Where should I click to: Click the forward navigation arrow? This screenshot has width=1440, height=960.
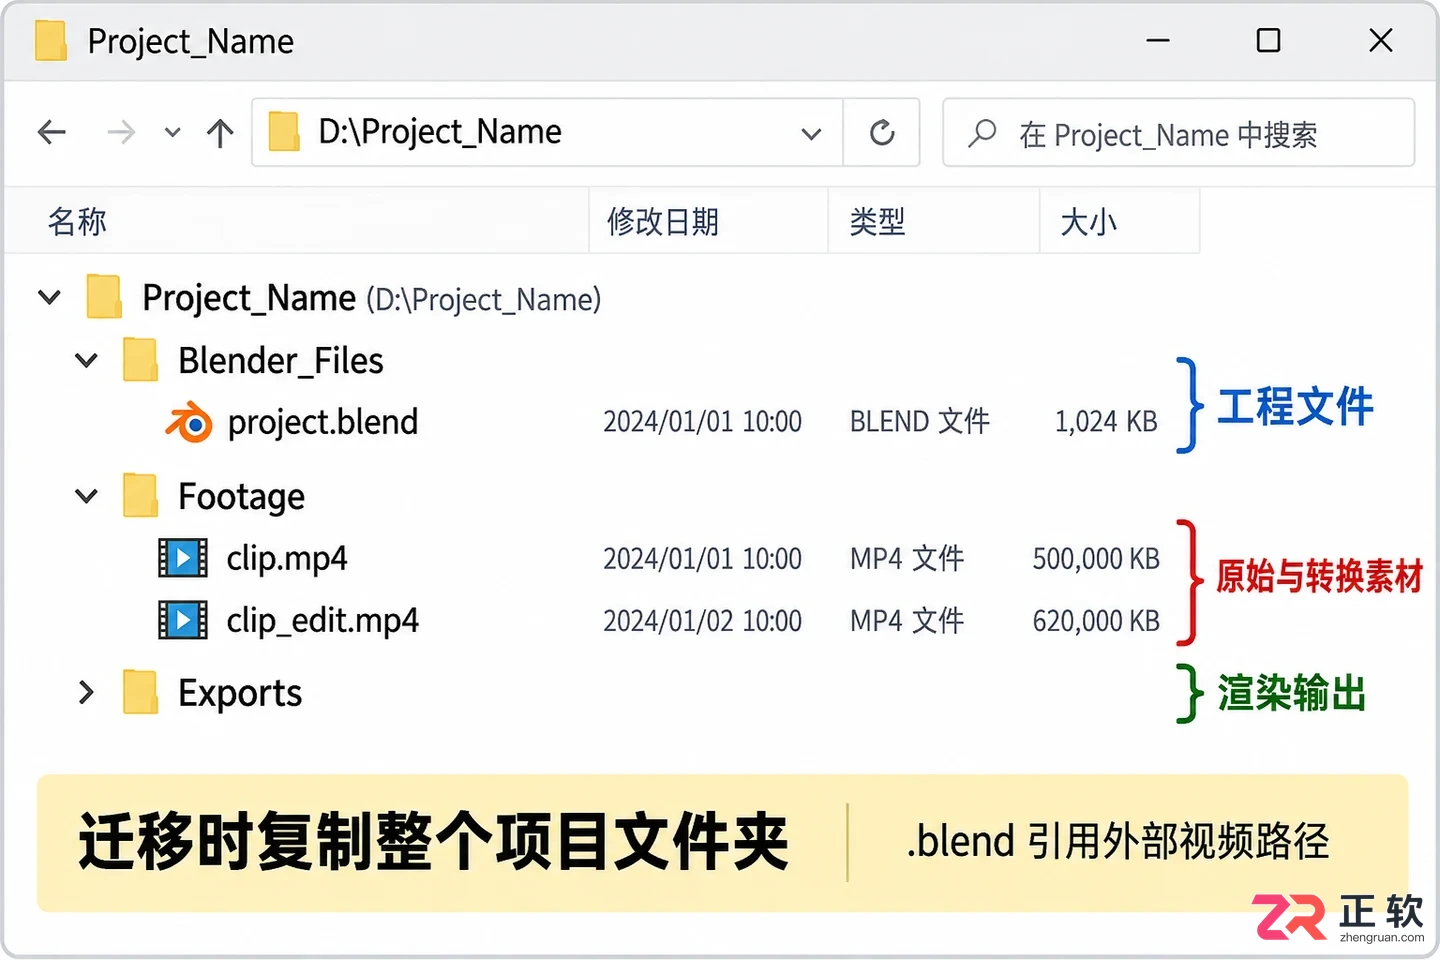121,132
